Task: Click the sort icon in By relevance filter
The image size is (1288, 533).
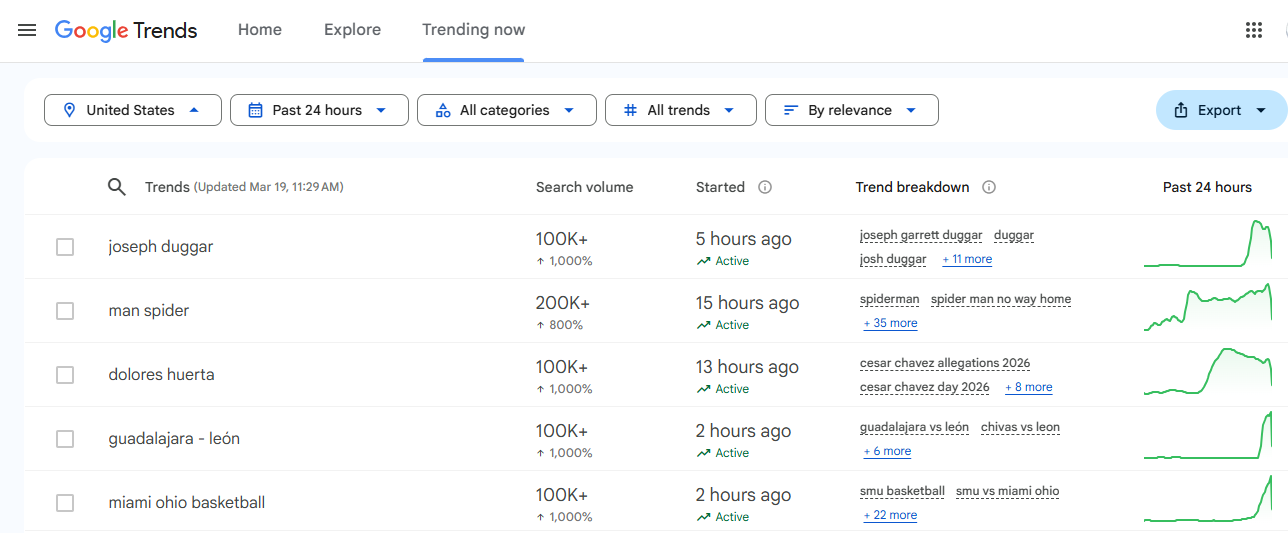Action: 791,110
